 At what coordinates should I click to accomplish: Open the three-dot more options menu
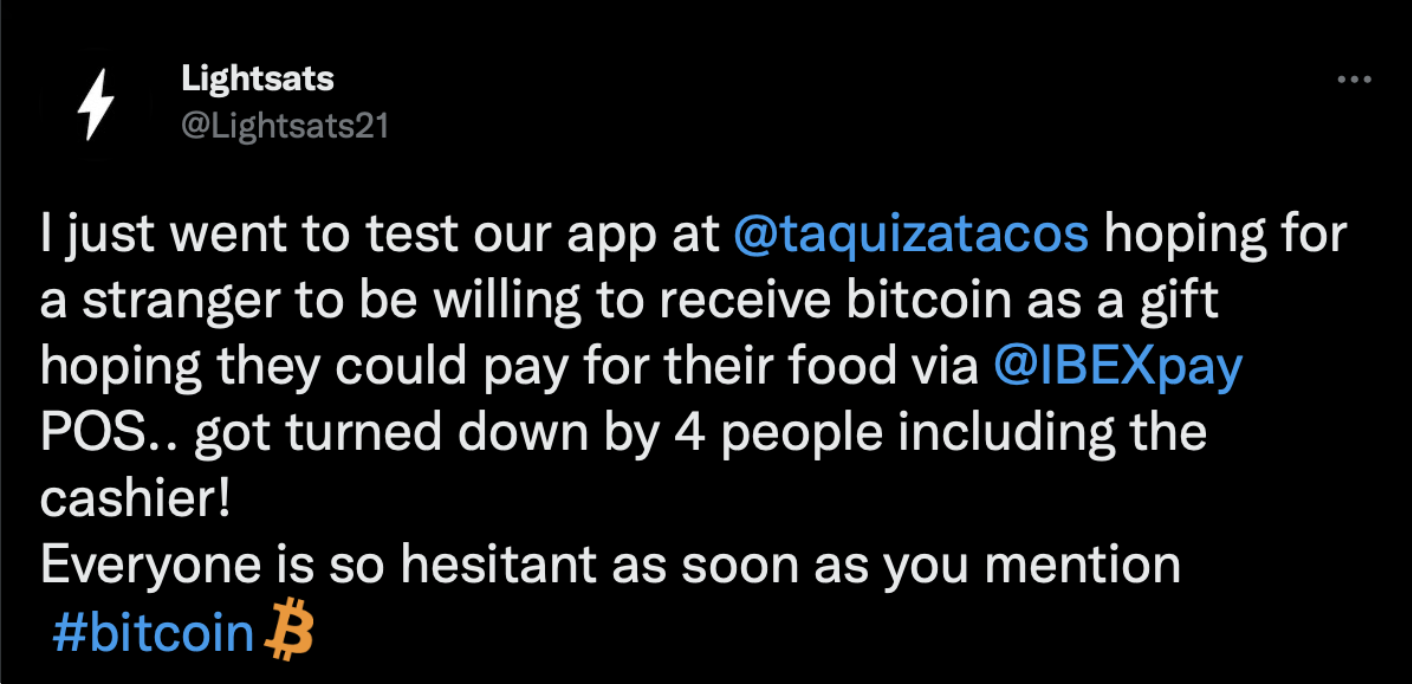pos(1354,80)
